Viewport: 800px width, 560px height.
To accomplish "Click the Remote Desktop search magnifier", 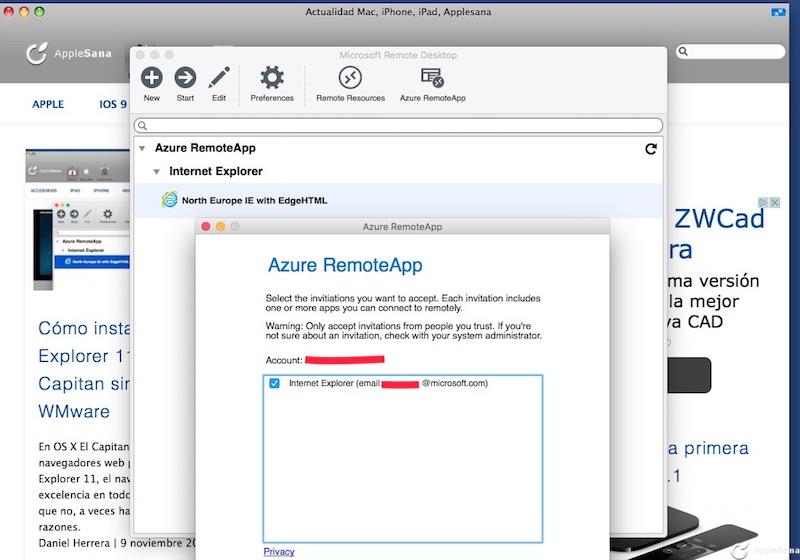I will coord(143,125).
